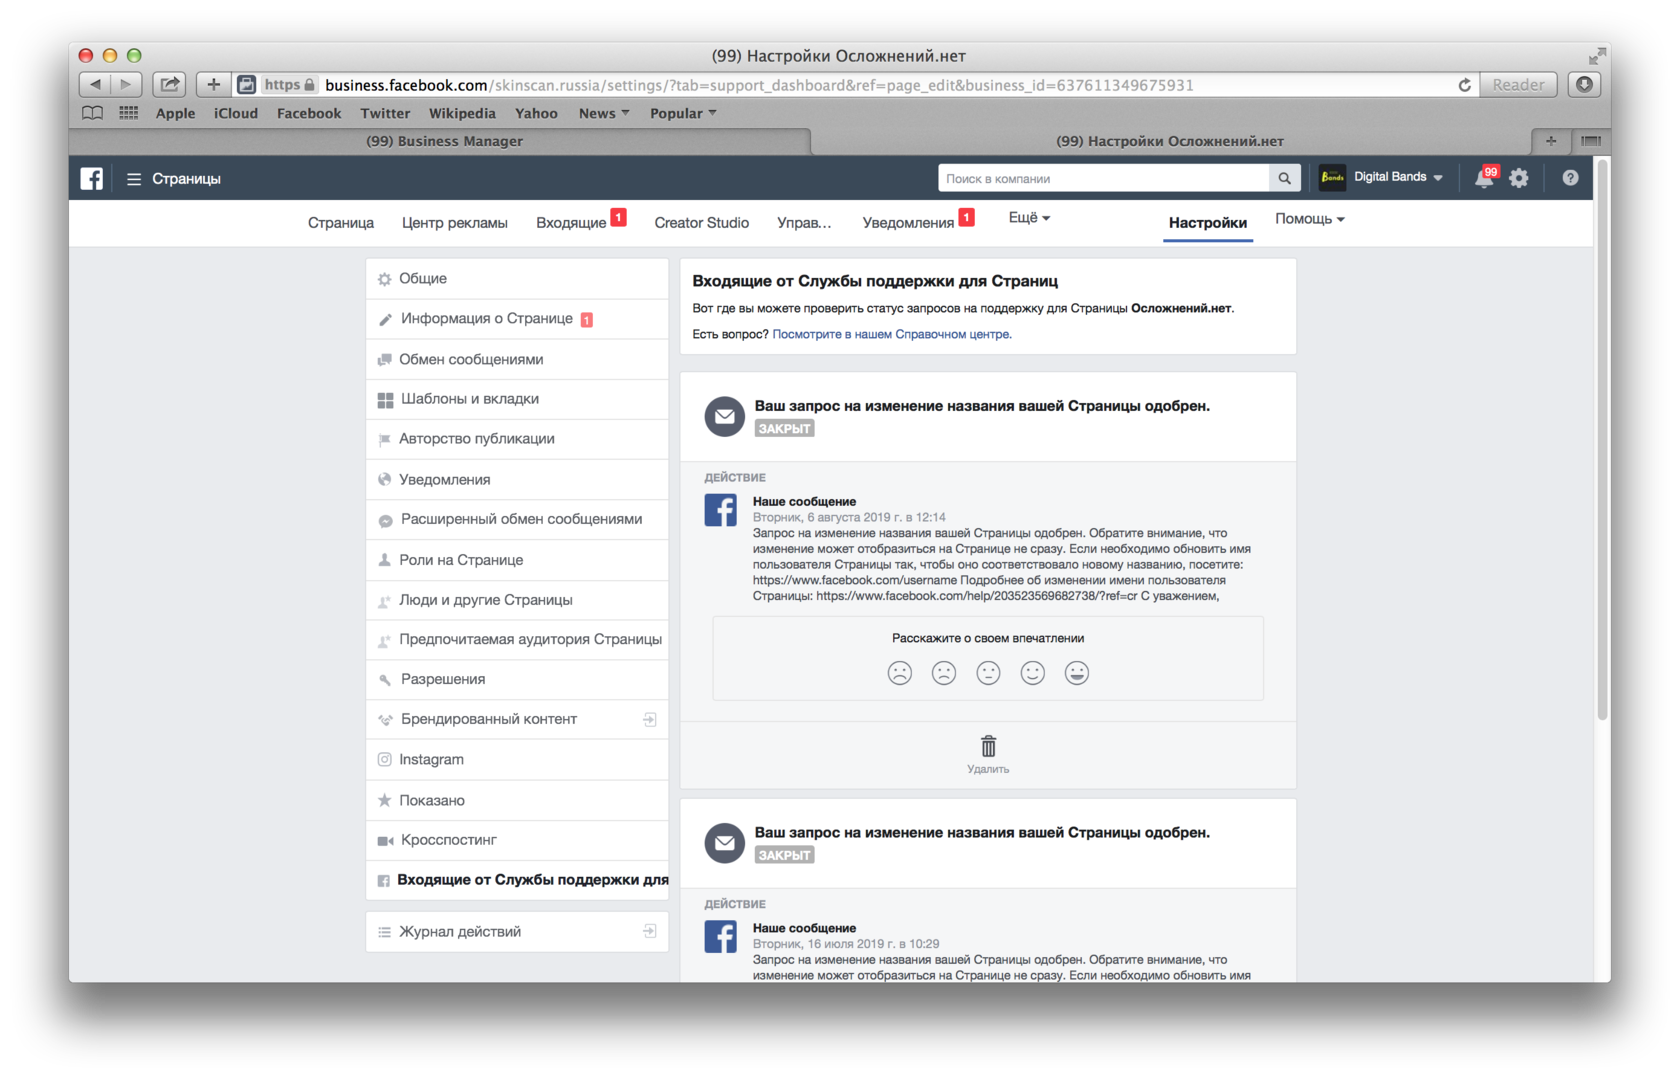Image resolution: width=1680 pixels, height=1078 pixels.
Task: Open Брендированный контент settings
Action: (517, 719)
